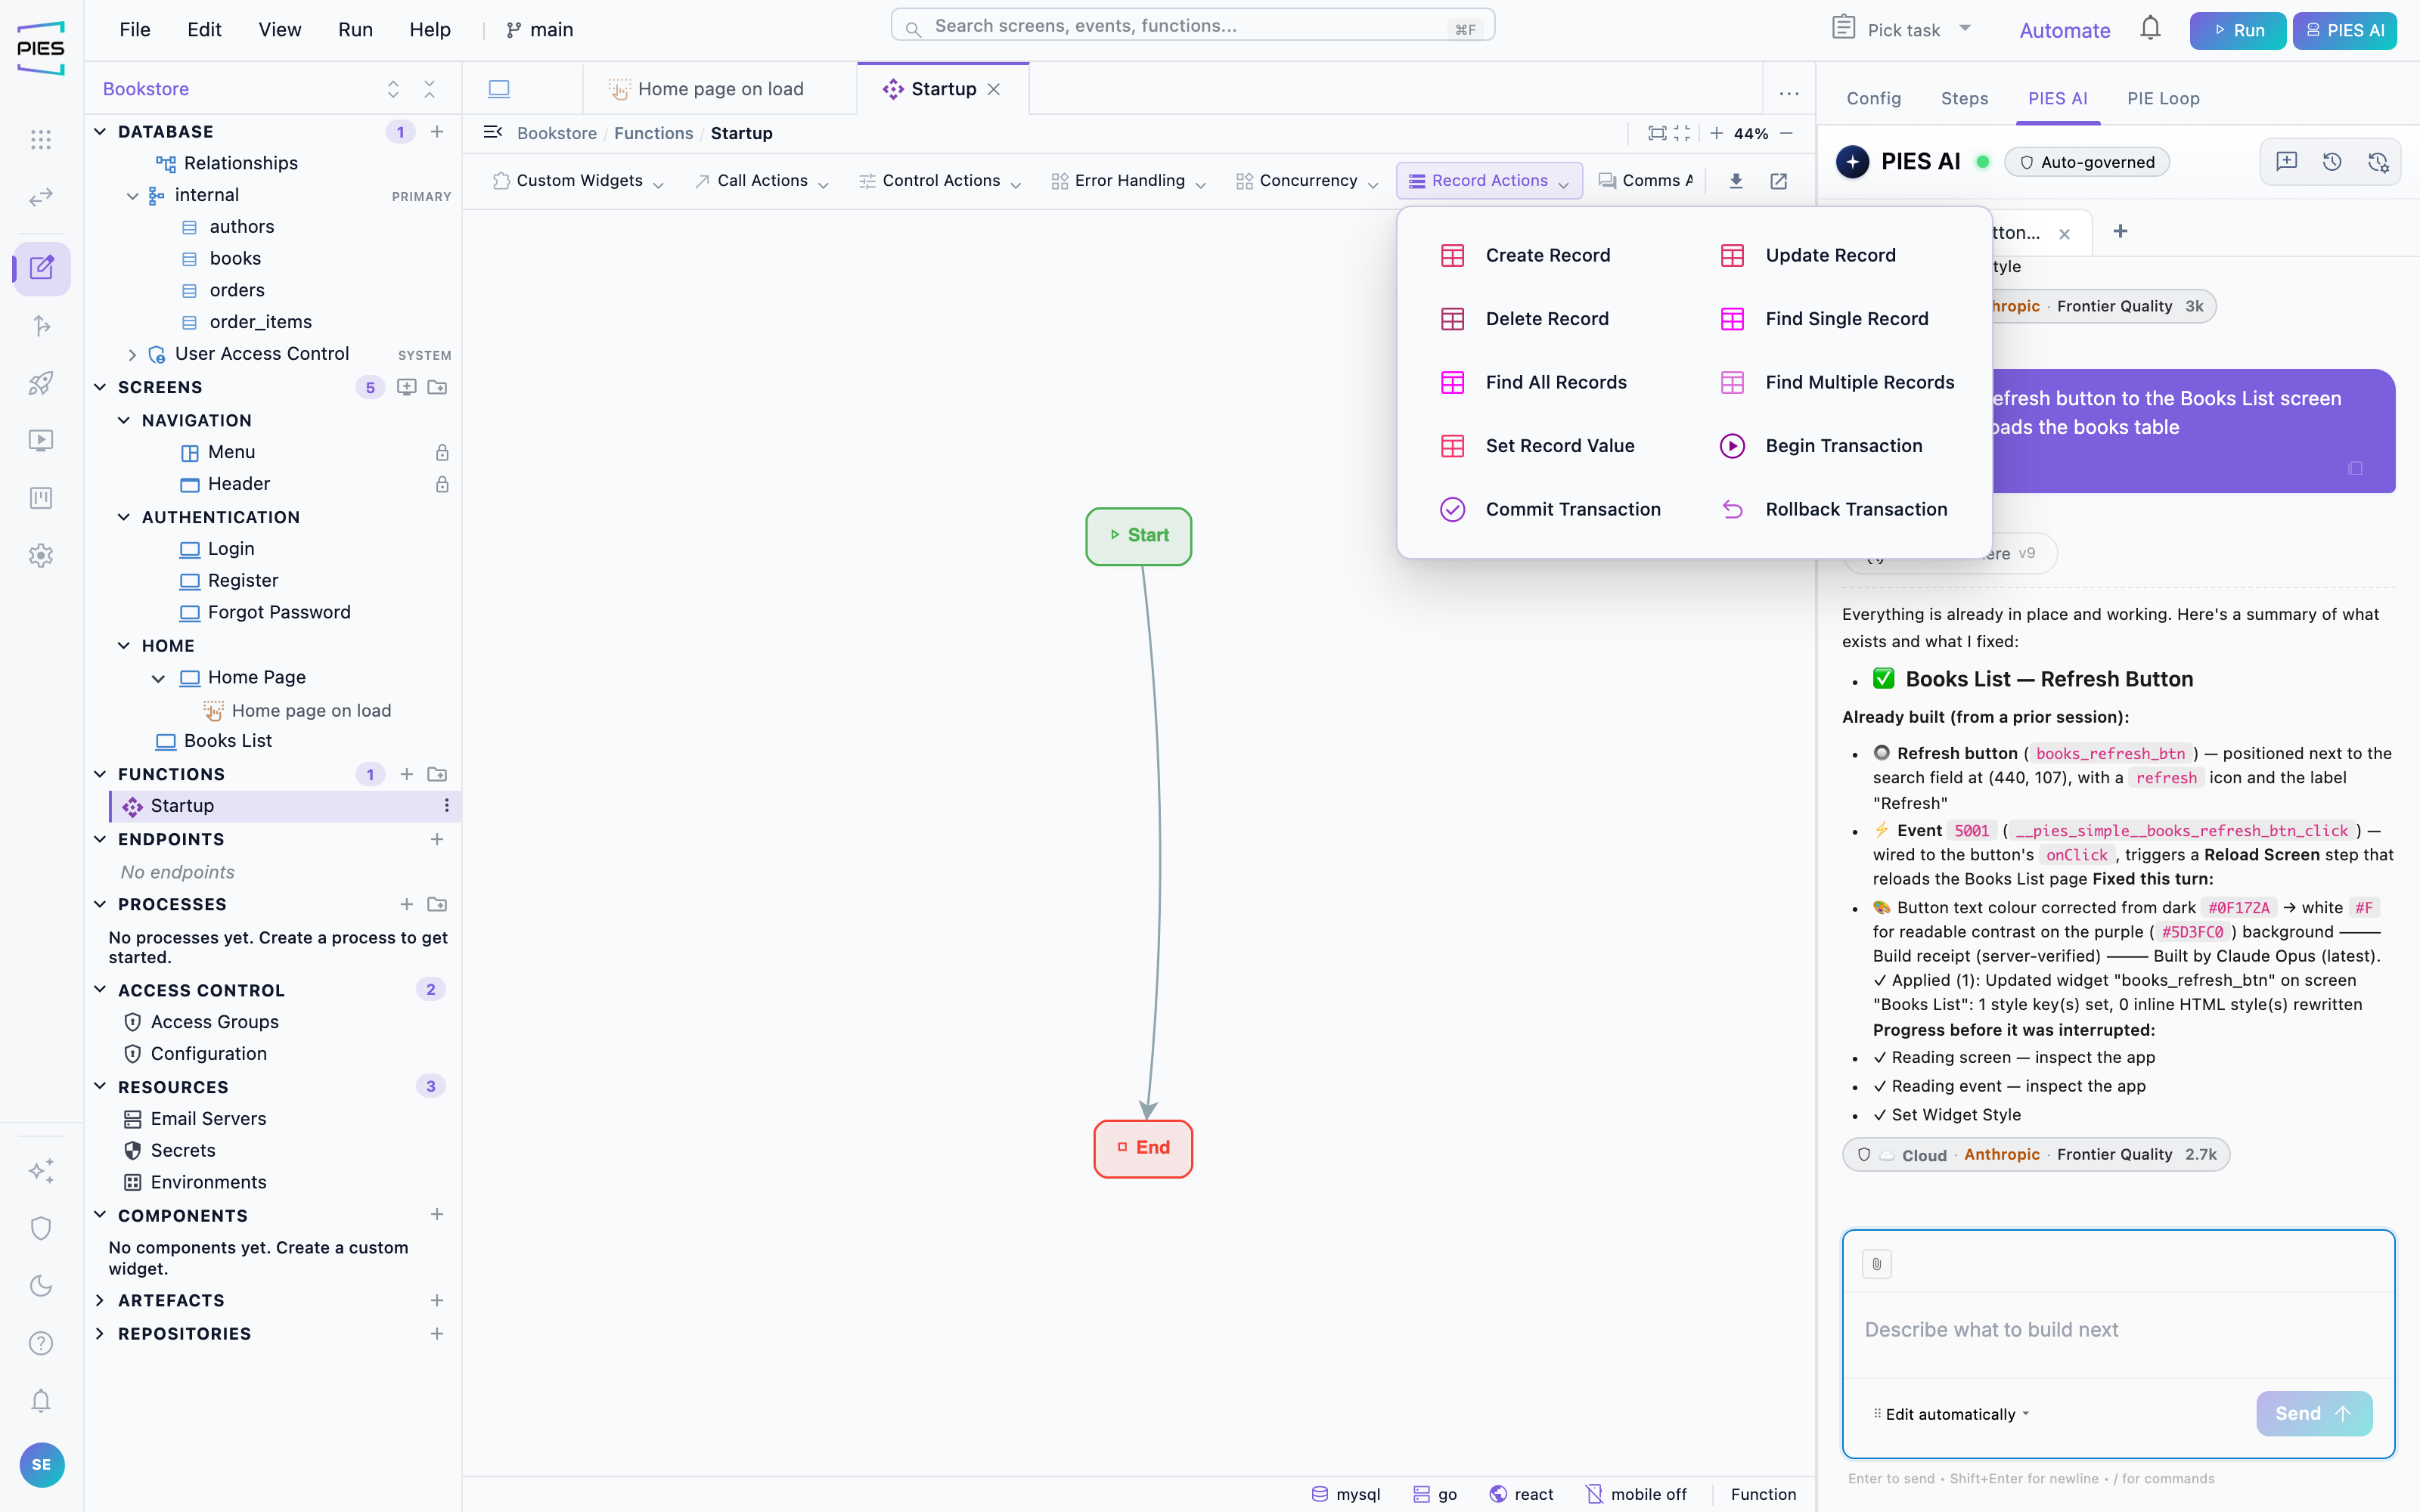
Task: Open the play preview sidebar icon
Action: click(x=41, y=441)
